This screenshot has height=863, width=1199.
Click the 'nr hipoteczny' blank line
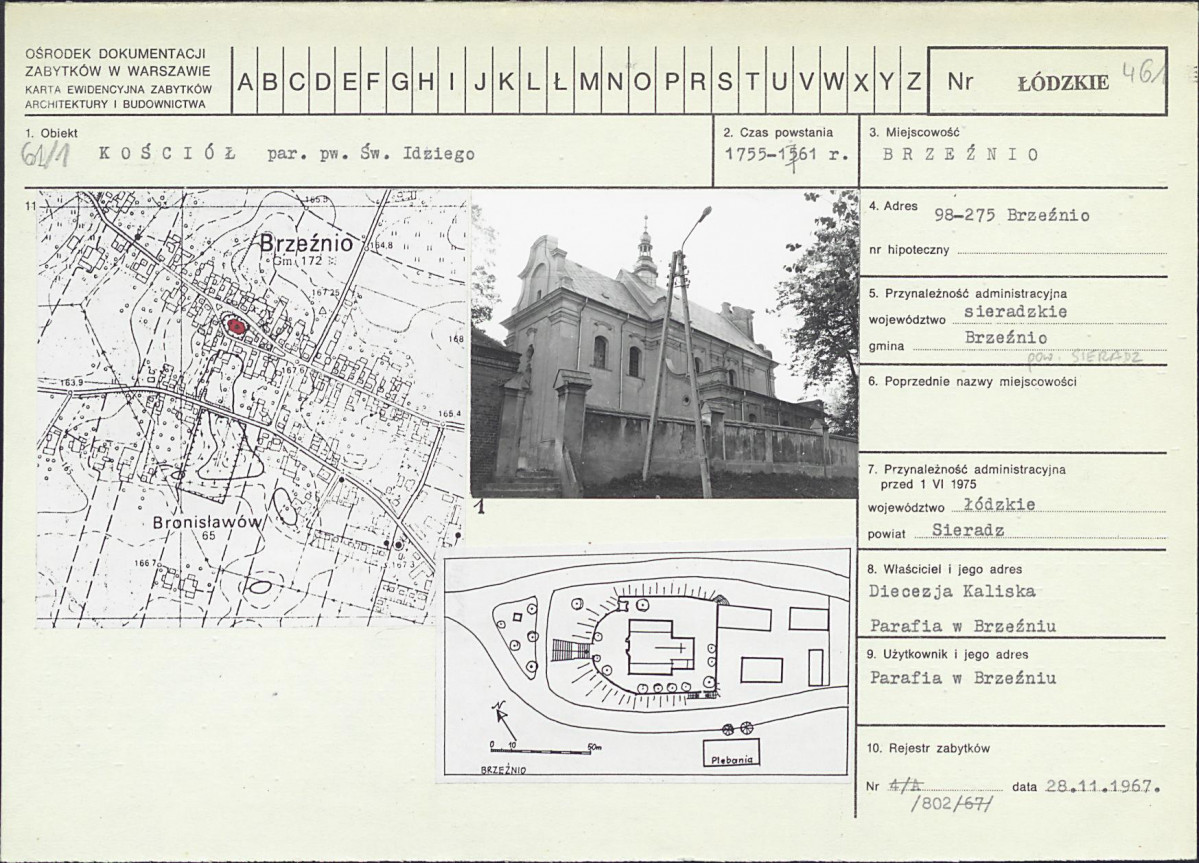pyautogui.click(x=1061, y=250)
